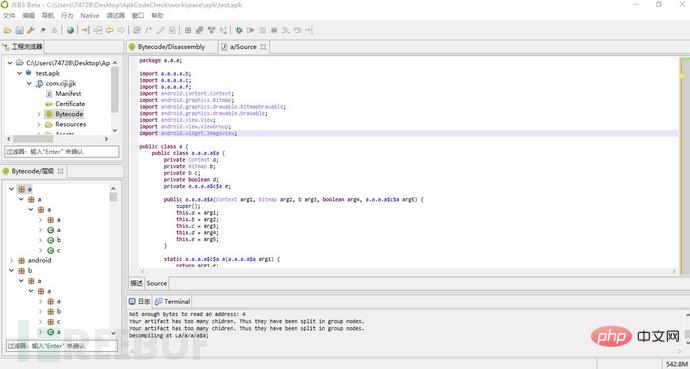
Task: Open the 窗口 menu
Action: pyautogui.click(x=138, y=15)
